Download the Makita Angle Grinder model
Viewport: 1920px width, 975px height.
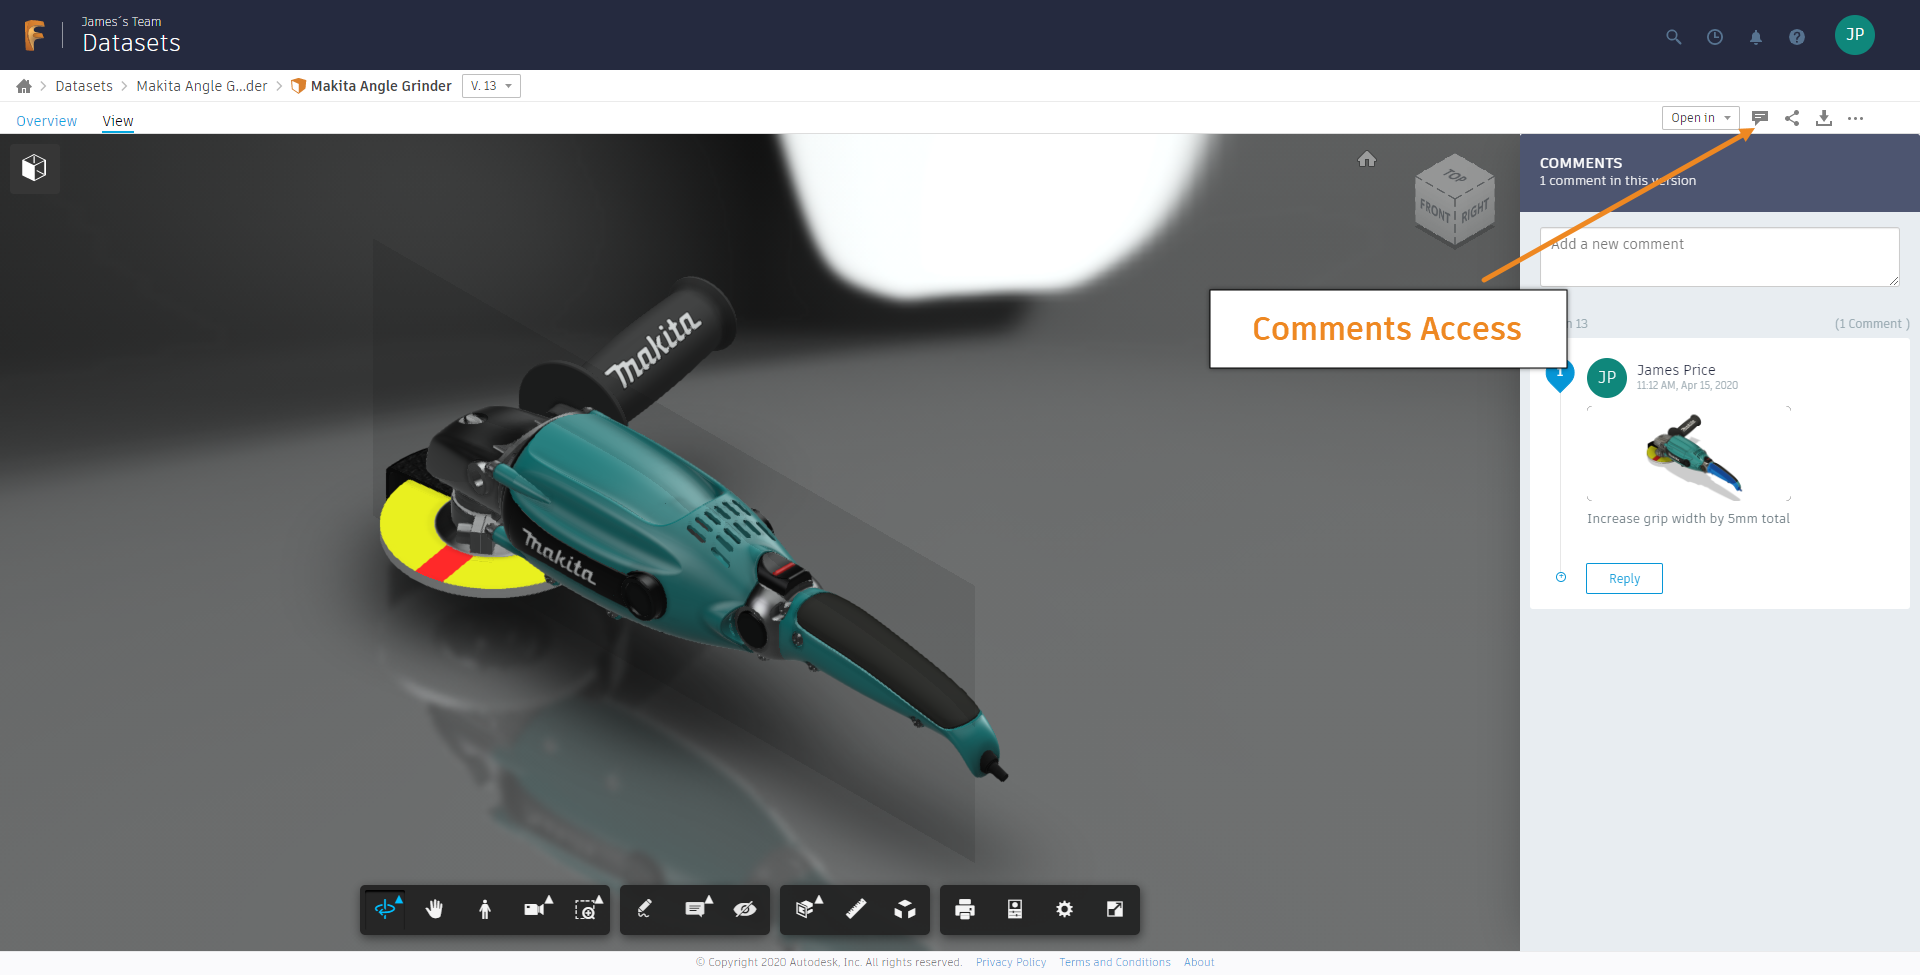[1824, 118]
